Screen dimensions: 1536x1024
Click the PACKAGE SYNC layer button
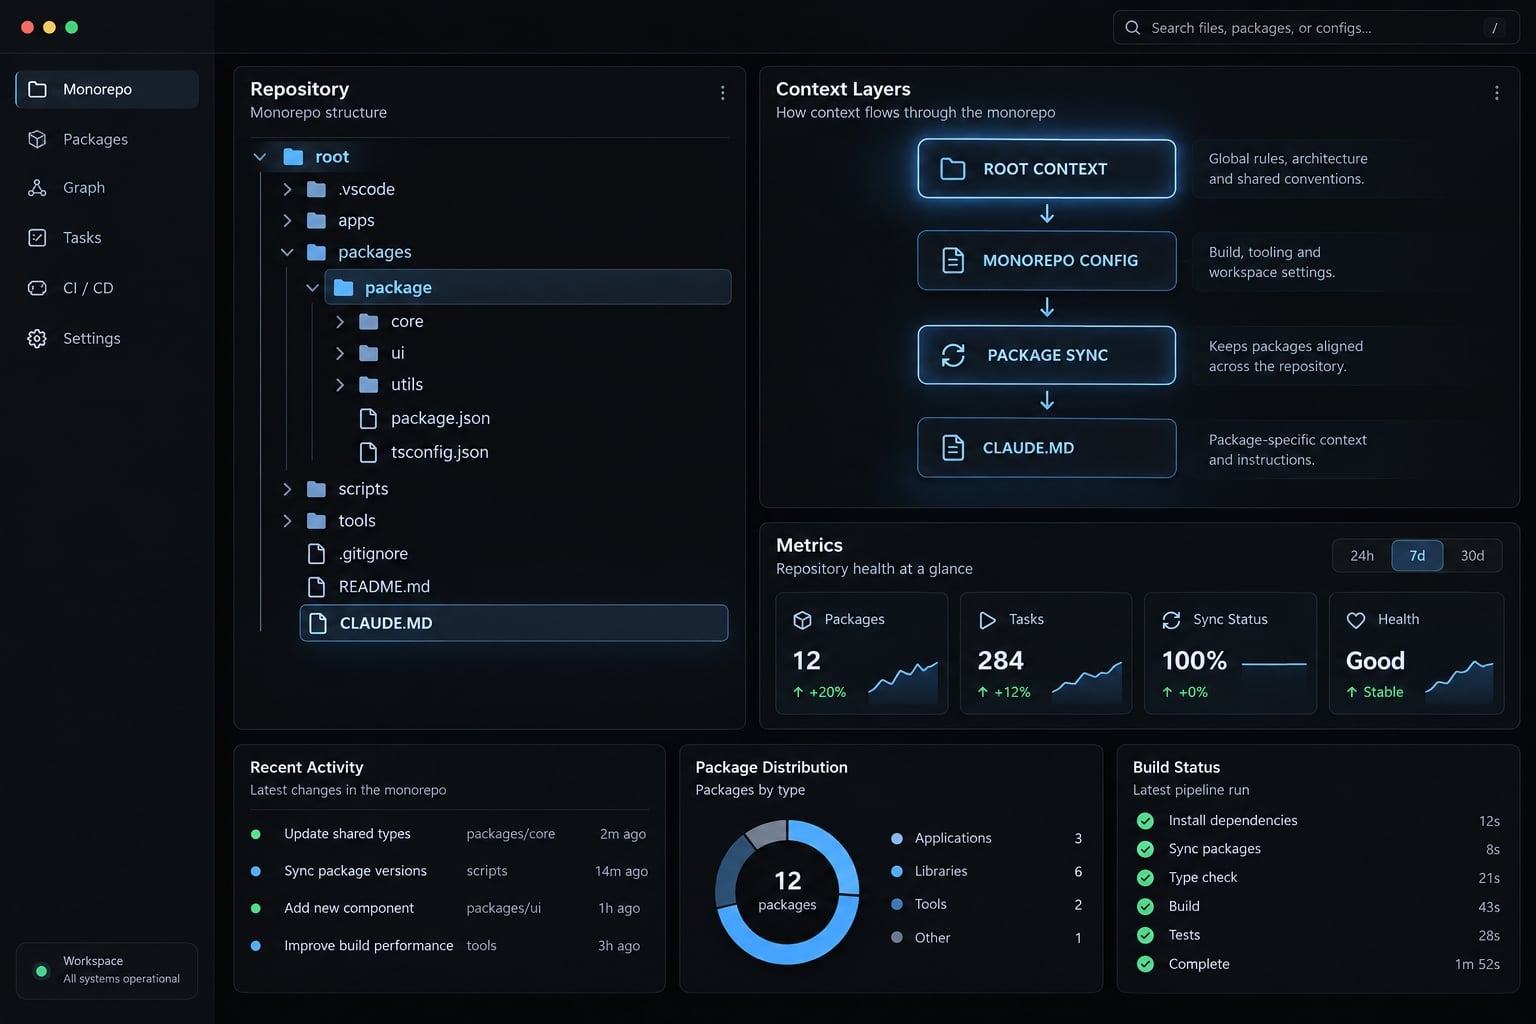pyautogui.click(x=1047, y=355)
